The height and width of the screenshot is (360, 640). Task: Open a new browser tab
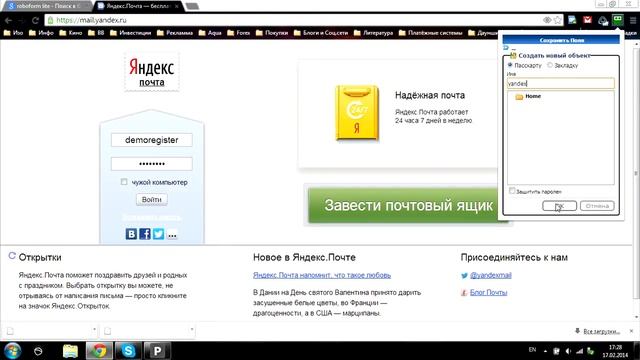point(192,6)
